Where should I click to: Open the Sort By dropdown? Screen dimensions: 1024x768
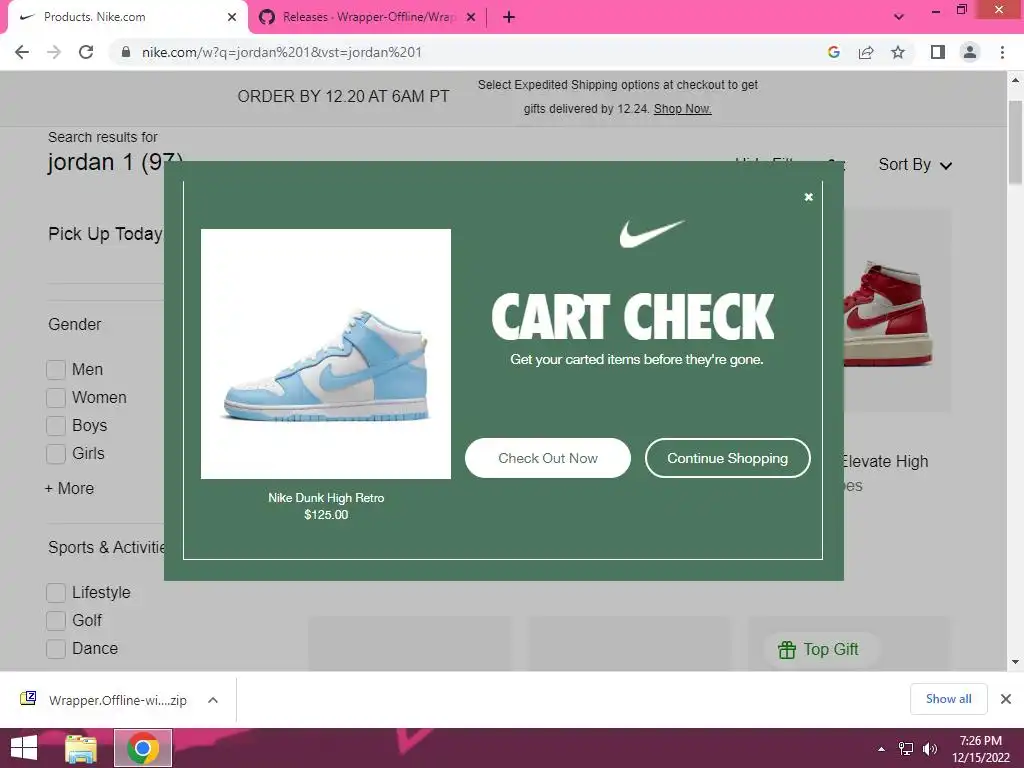click(x=915, y=165)
